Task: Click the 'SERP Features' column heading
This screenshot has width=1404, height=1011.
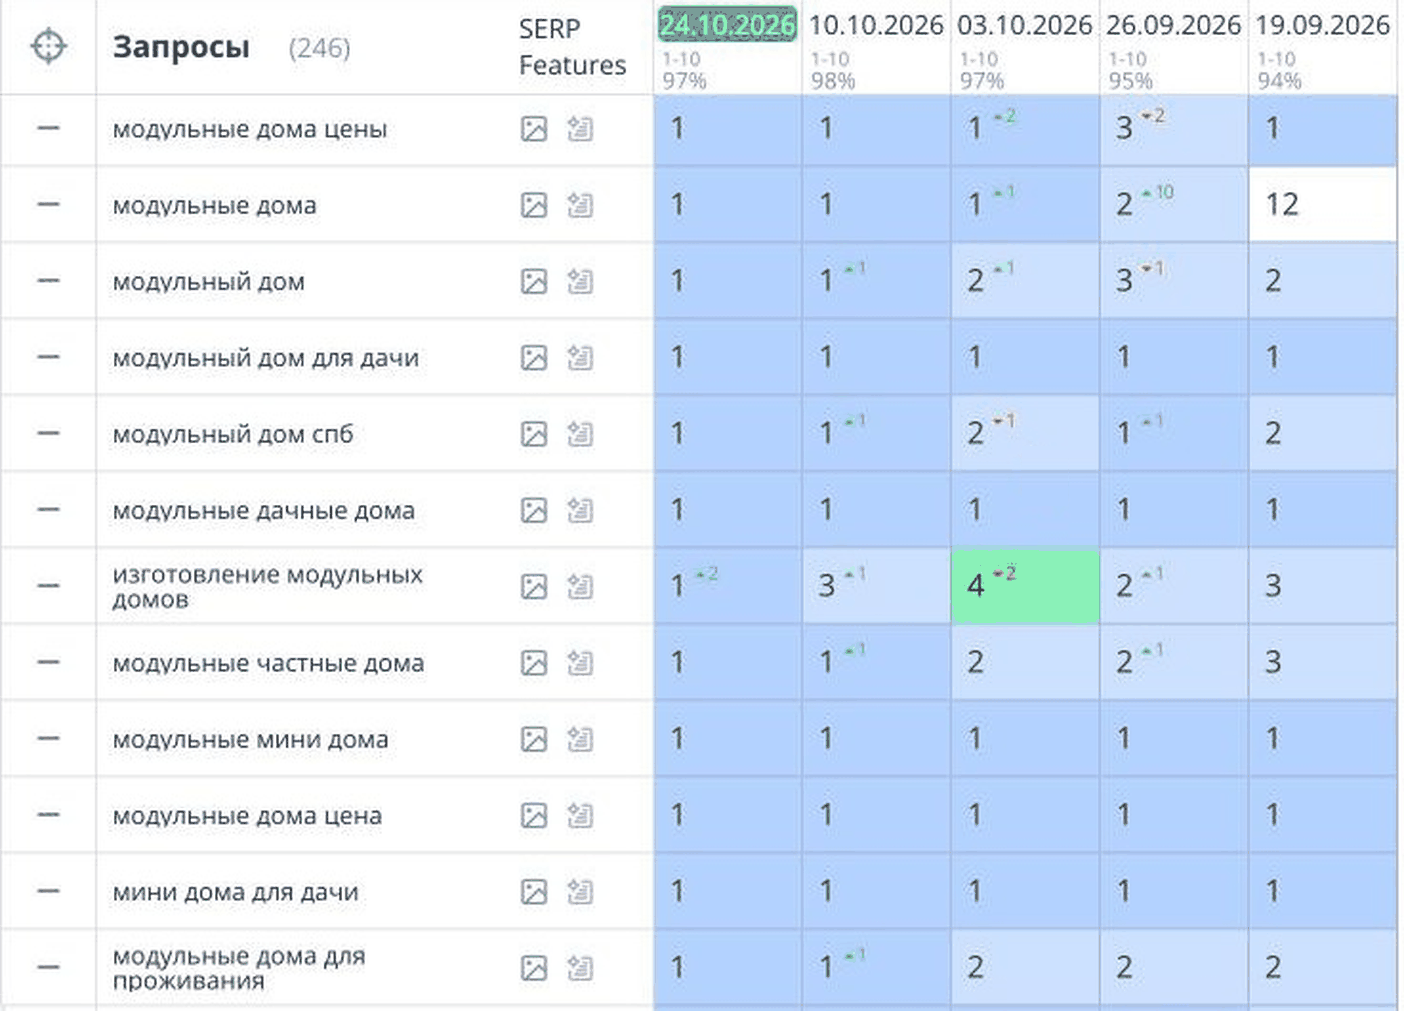Action: click(x=572, y=47)
